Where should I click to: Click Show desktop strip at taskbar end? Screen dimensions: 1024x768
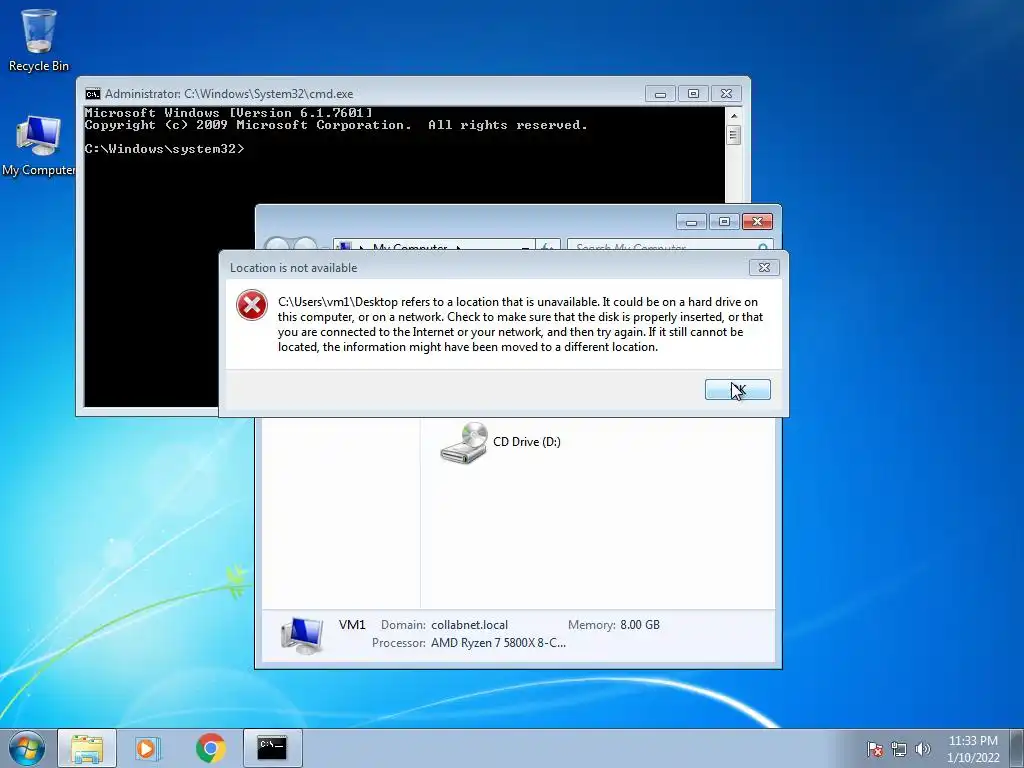[x=1017, y=748]
